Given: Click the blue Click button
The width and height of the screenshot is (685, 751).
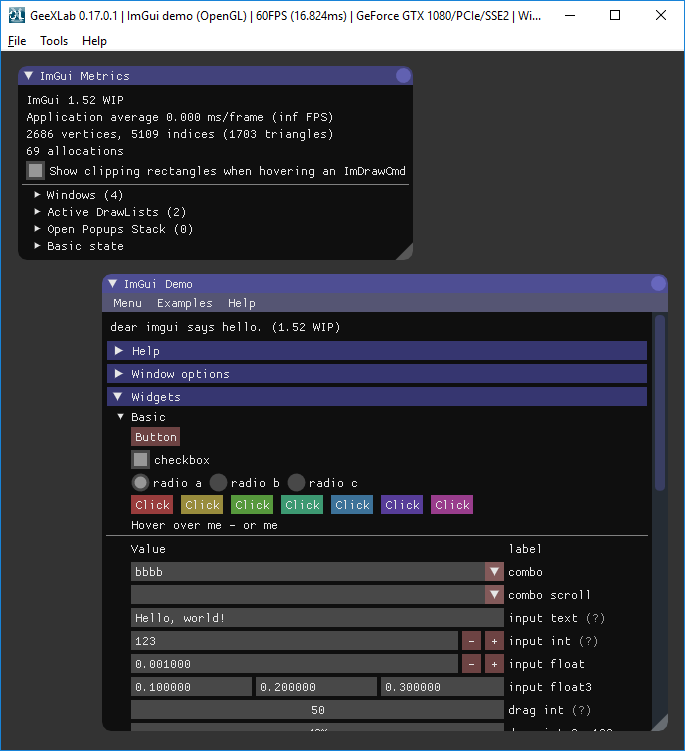Looking at the screenshot, I should pos(352,505).
